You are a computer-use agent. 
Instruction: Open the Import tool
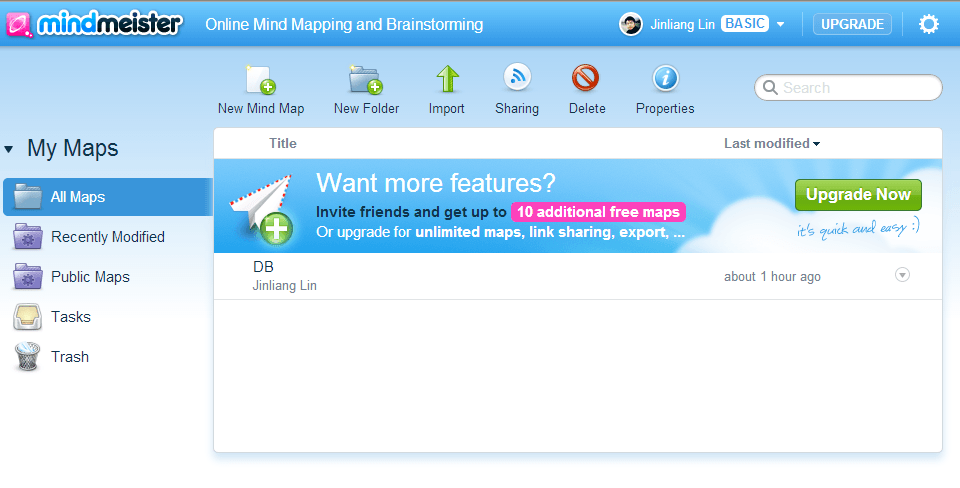coord(447,90)
